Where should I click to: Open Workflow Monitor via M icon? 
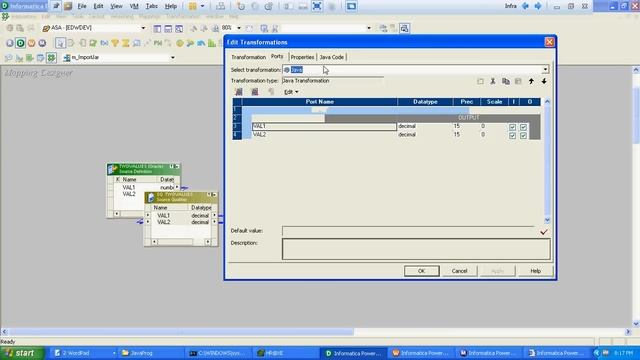pos(42,43)
